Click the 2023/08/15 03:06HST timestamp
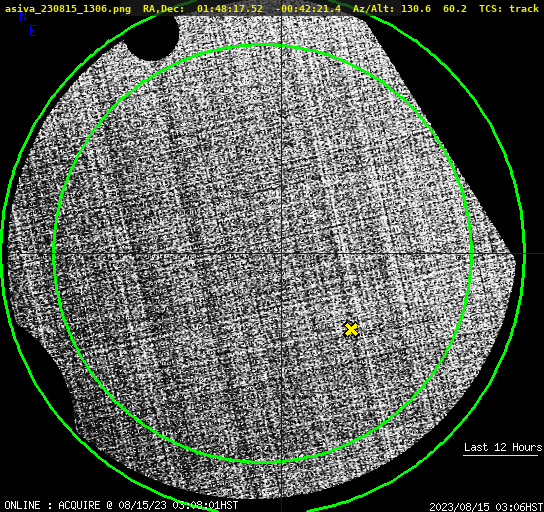Image resolution: width=544 pixels, height=512 pixels. click(x=486, y=507)
